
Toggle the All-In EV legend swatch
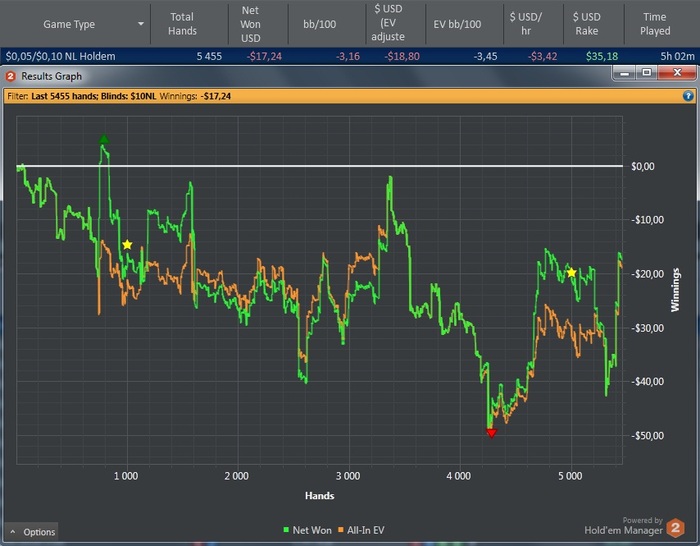(x=341, y=530)
